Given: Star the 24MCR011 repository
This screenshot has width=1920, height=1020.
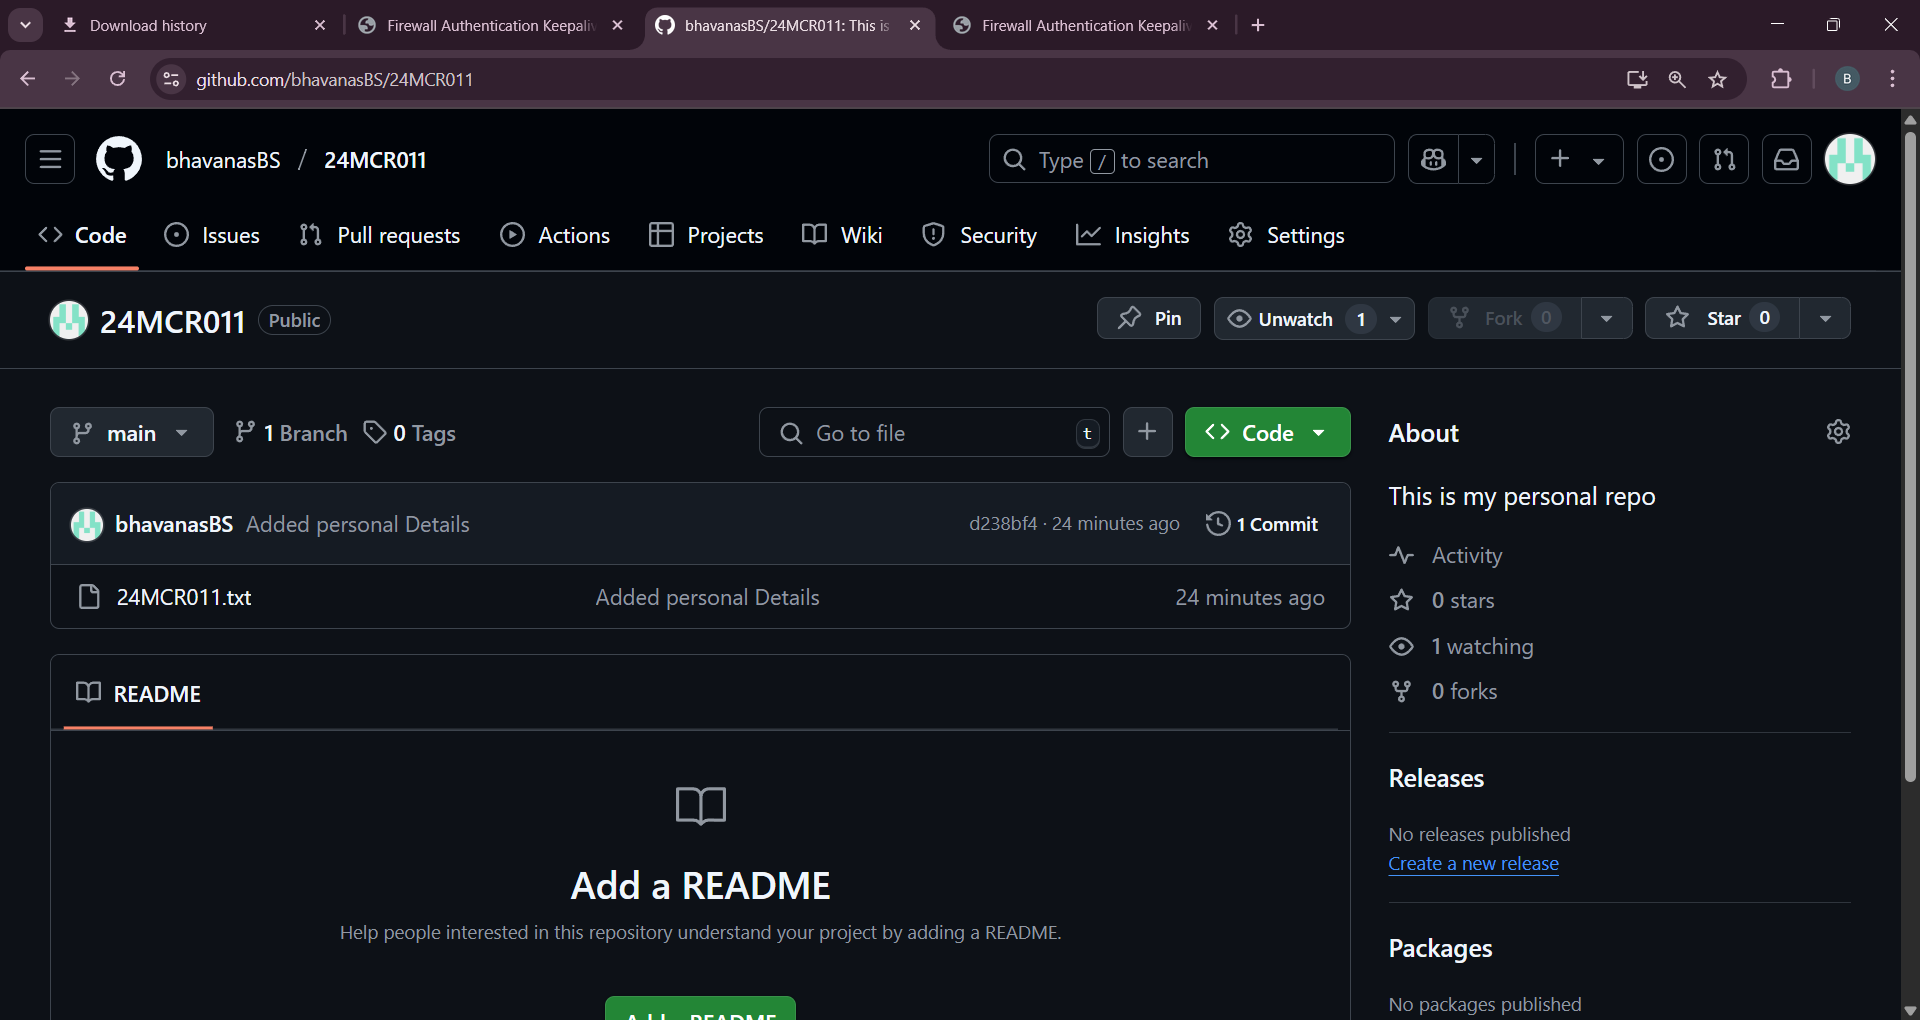Looking at the screenshot, I should [x=1722, y=318].
